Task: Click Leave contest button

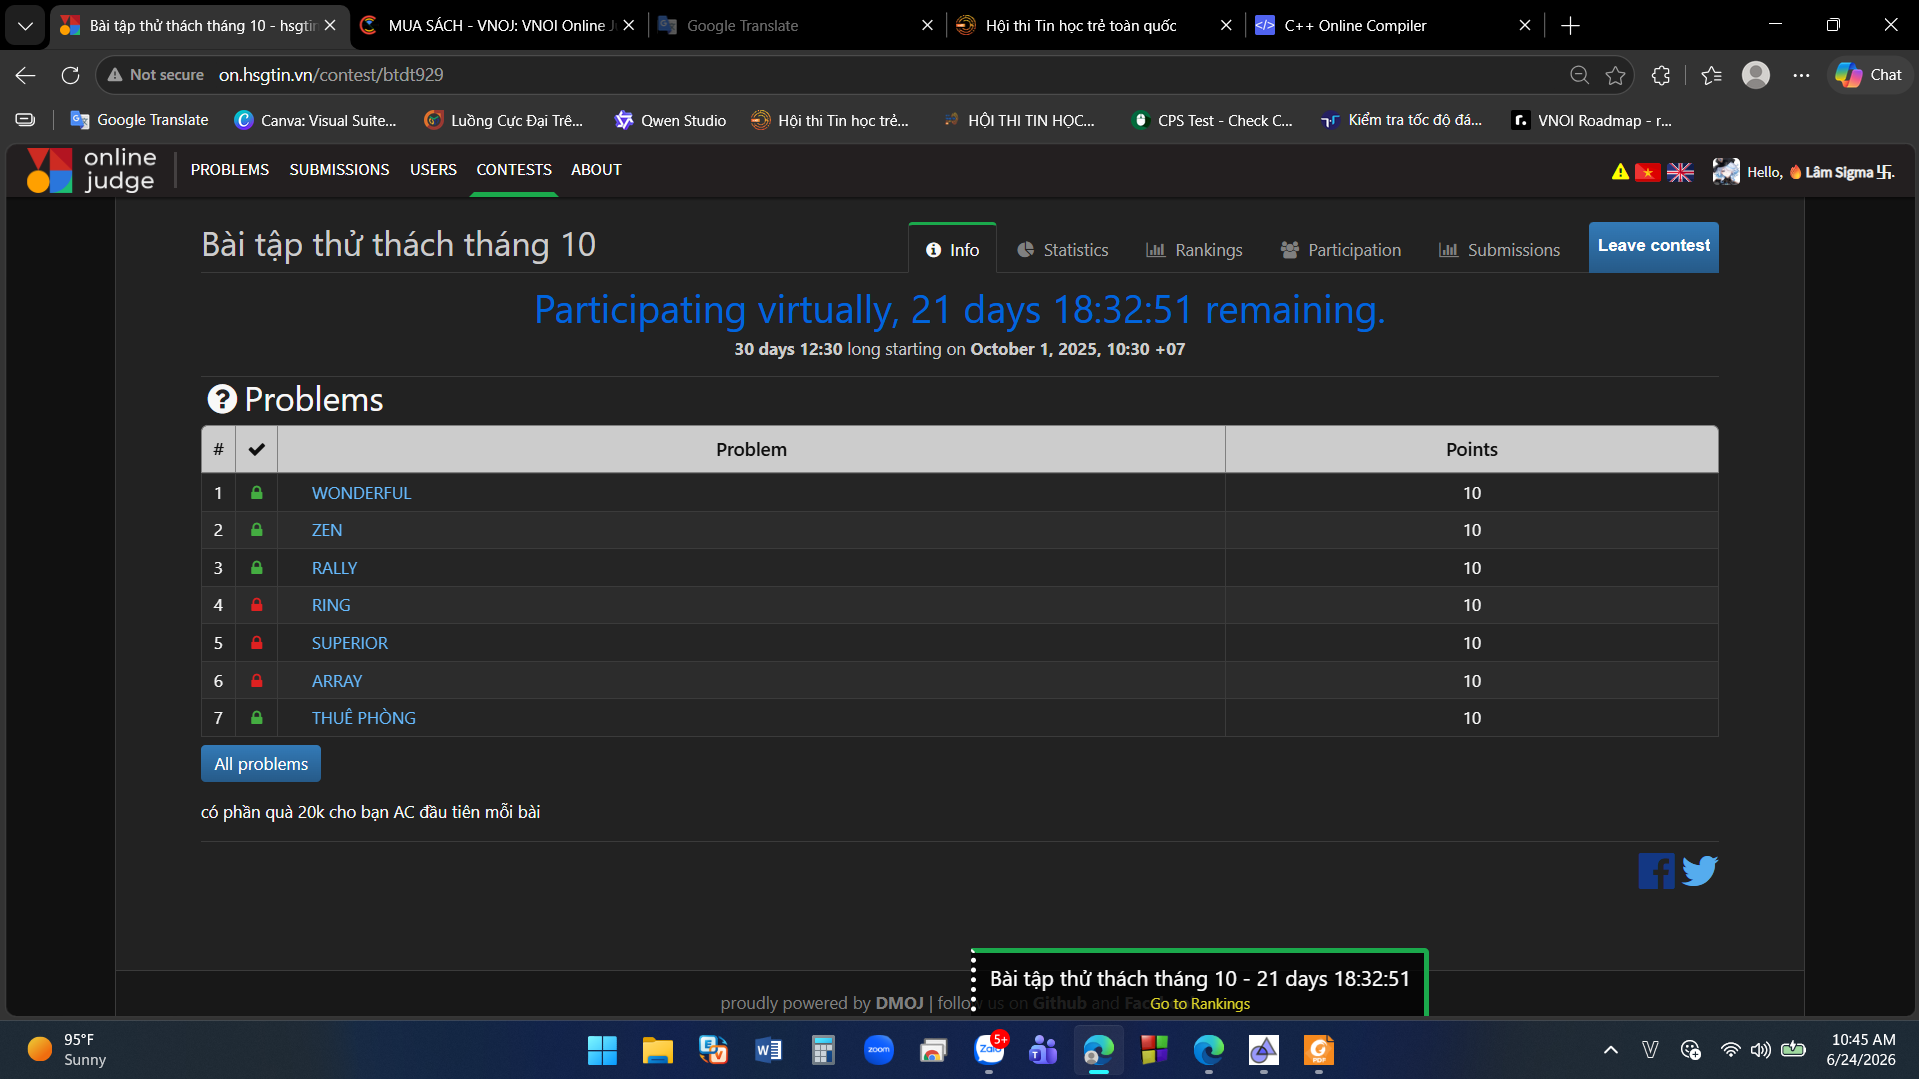Action: [1654, 246]
